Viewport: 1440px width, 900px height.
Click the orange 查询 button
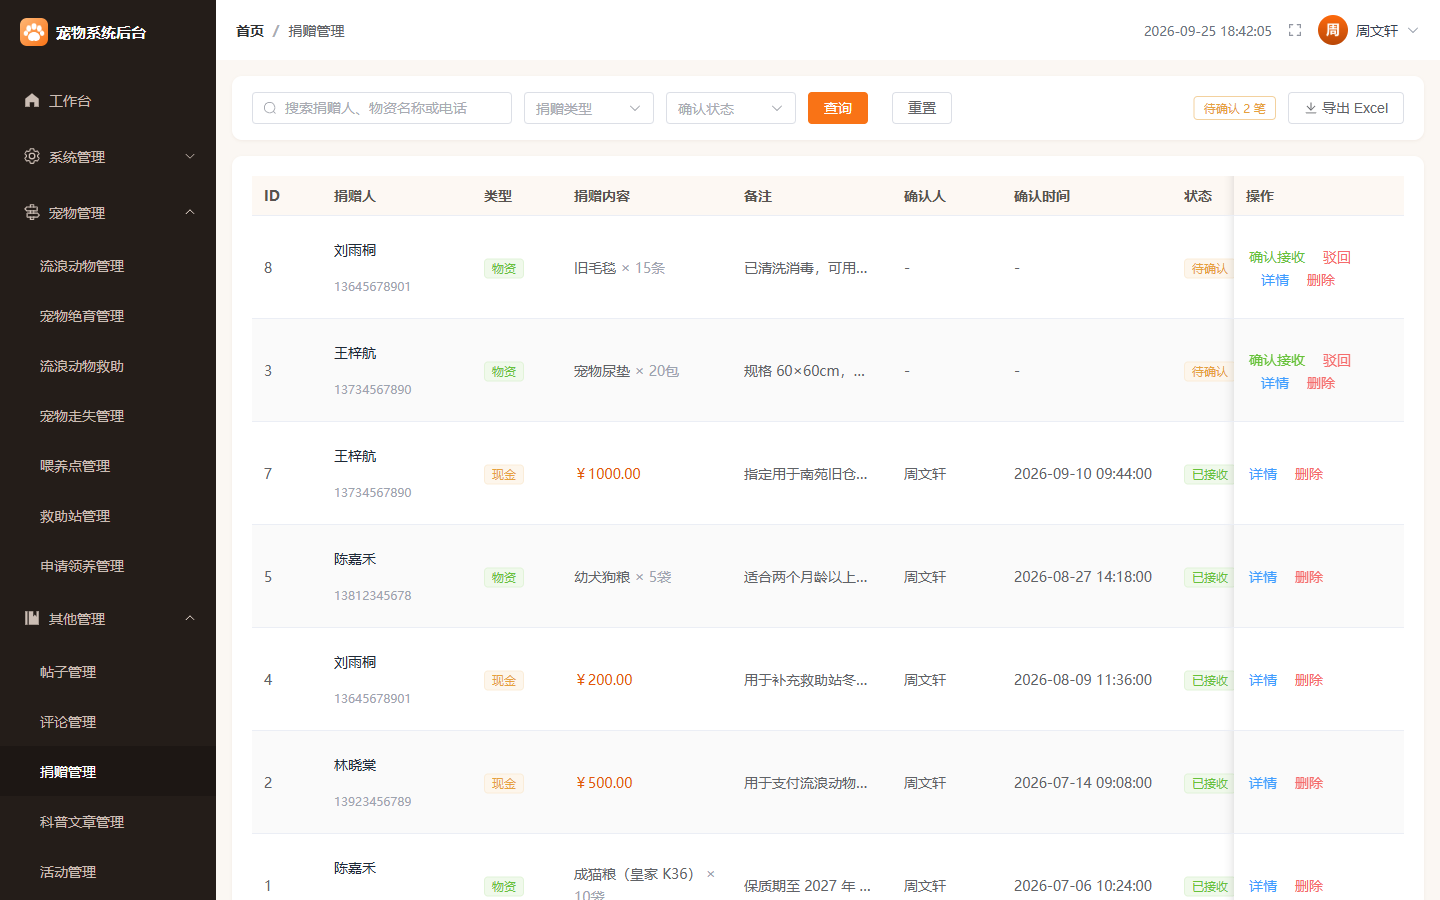tap(838, 108)
